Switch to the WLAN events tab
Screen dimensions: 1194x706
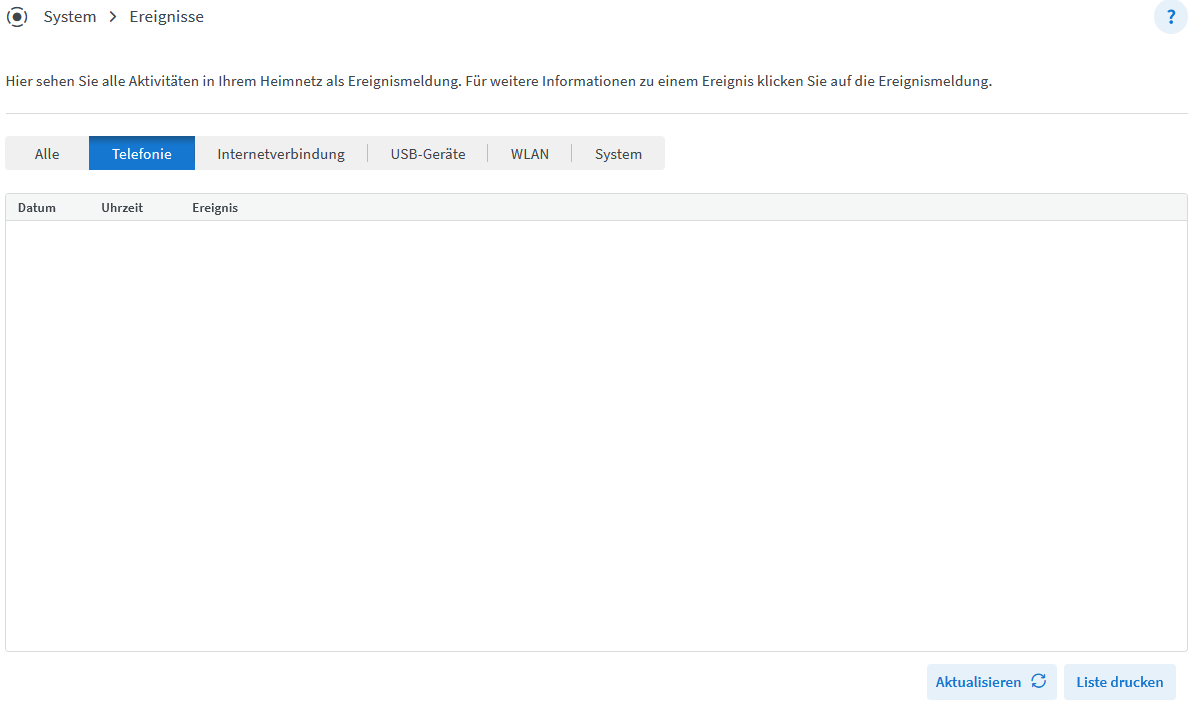click(x=530, y=154)
